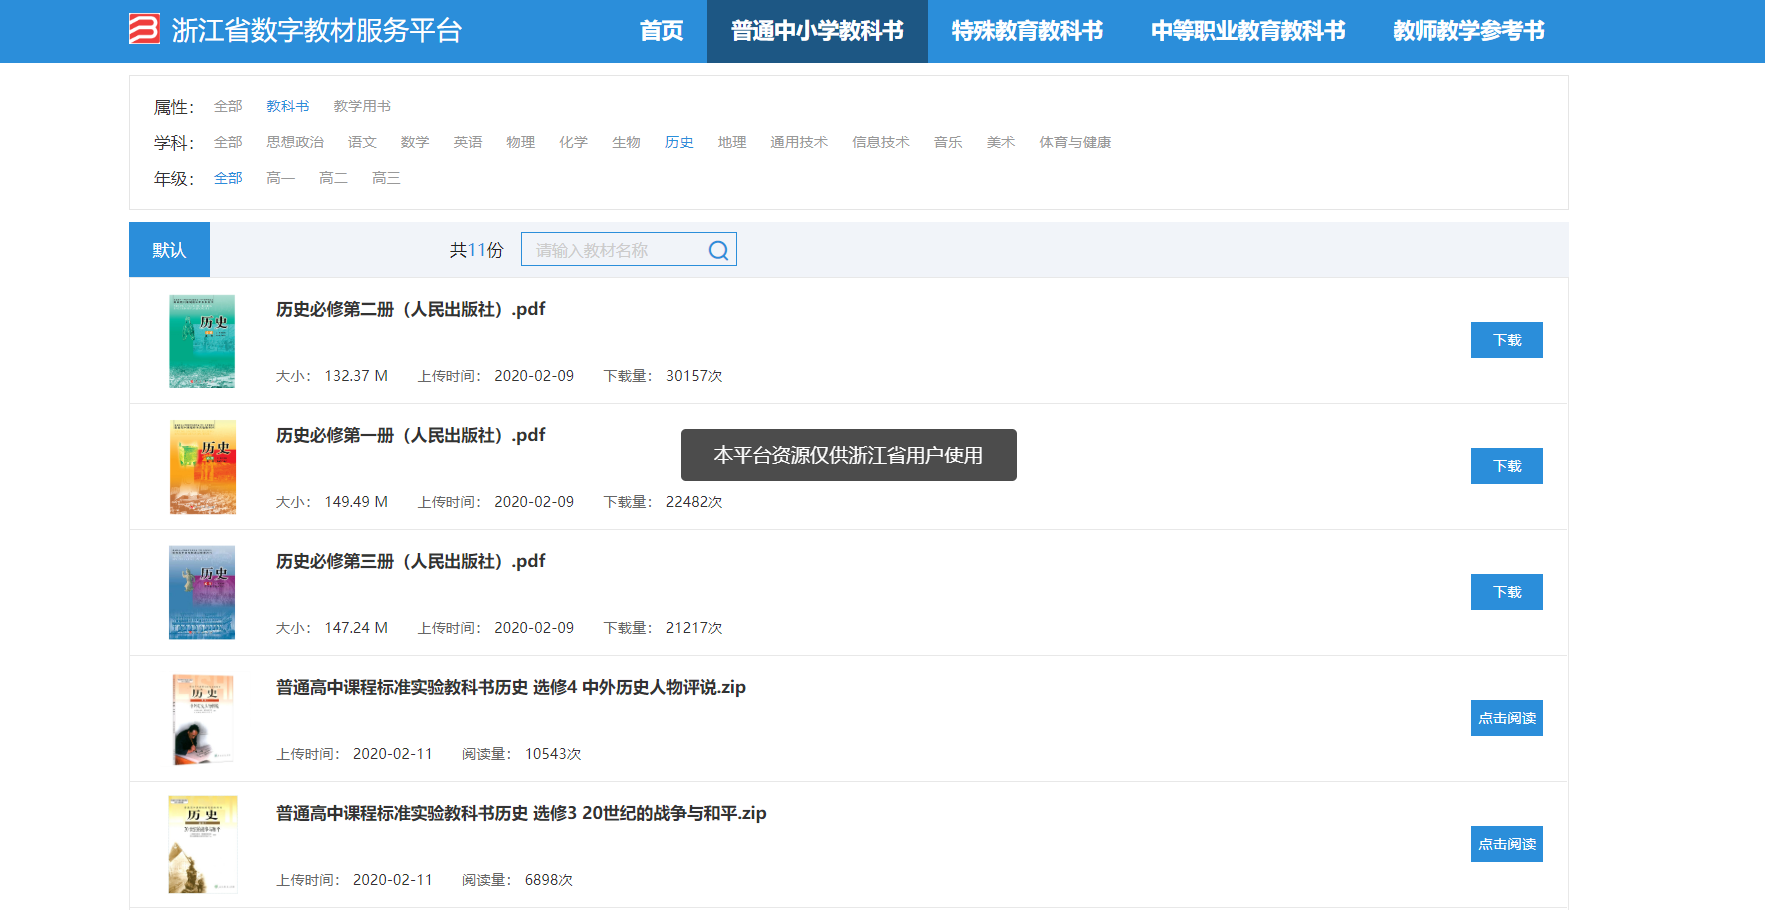
Task: Filter attribute by 教学用书
Action: tap(362, 106)
